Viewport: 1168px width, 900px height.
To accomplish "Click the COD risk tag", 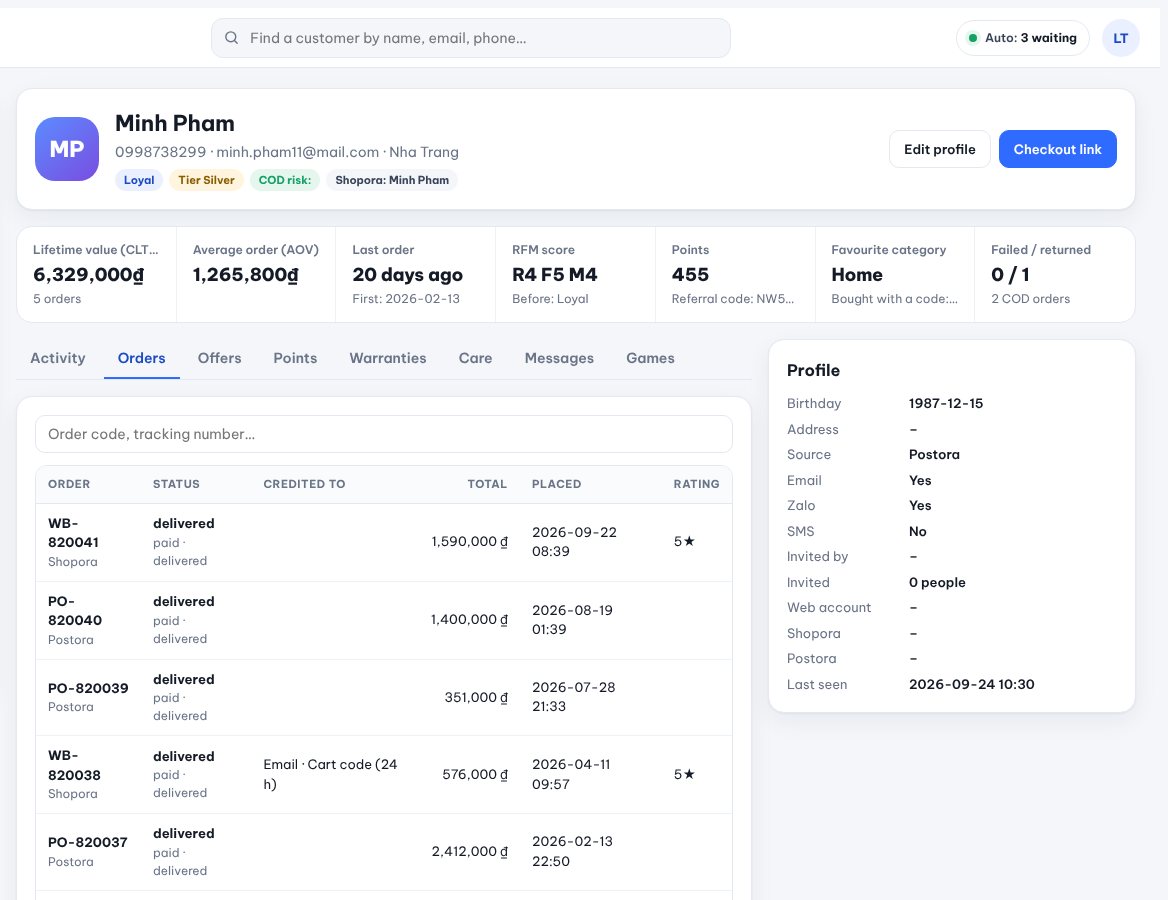I will (285, 180).
